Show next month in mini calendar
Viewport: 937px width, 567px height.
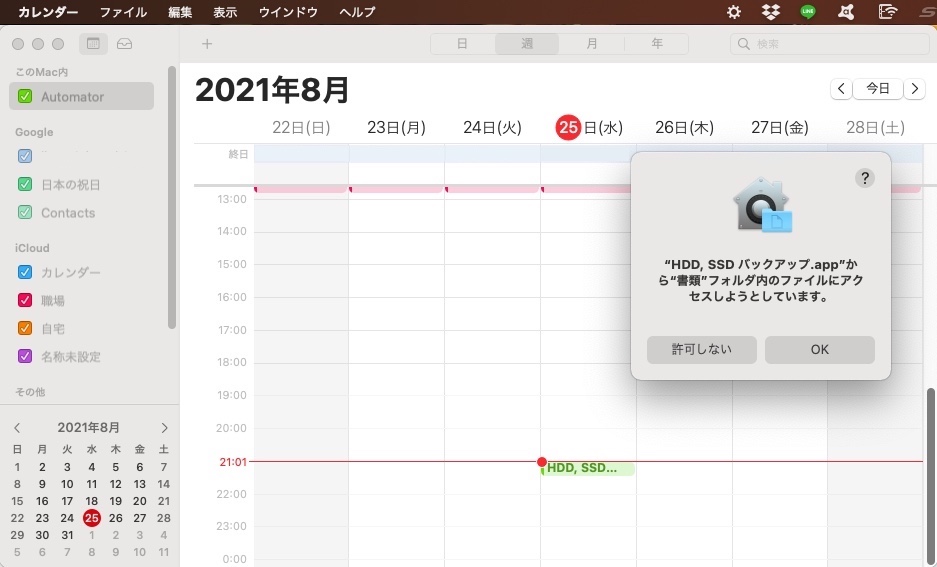[164, 428]
